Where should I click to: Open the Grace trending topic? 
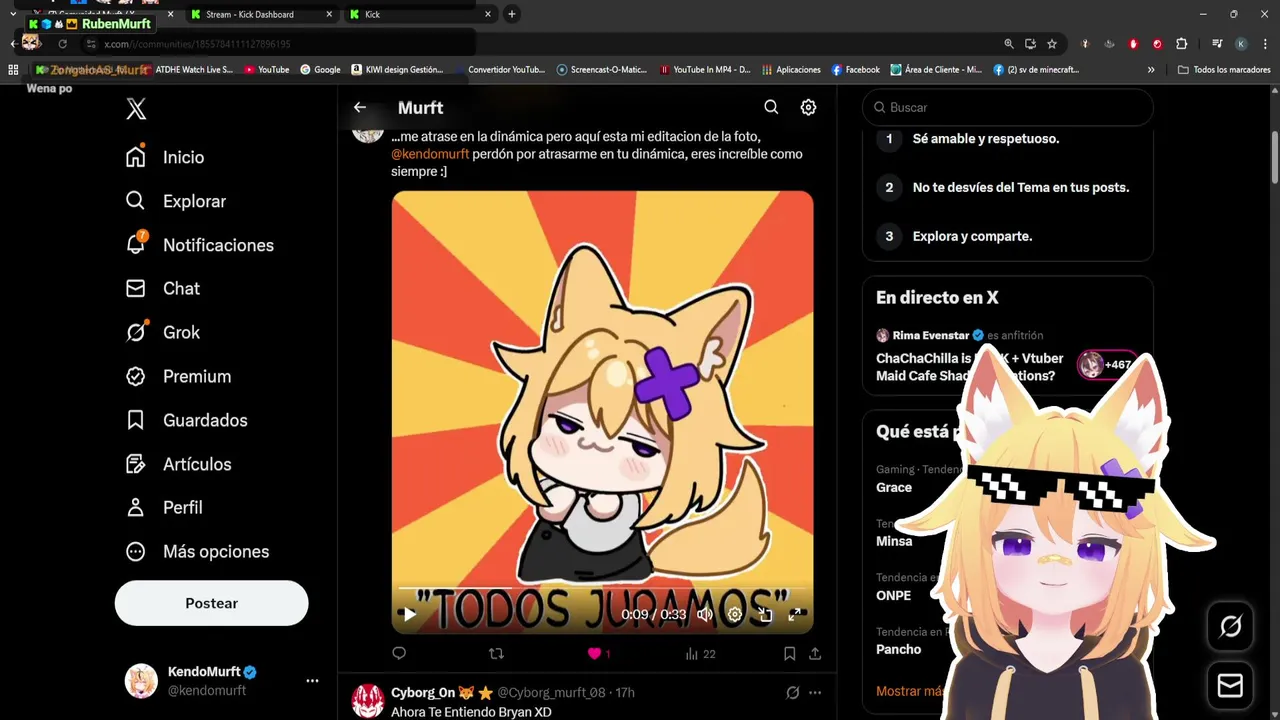(x=894, y=487)
